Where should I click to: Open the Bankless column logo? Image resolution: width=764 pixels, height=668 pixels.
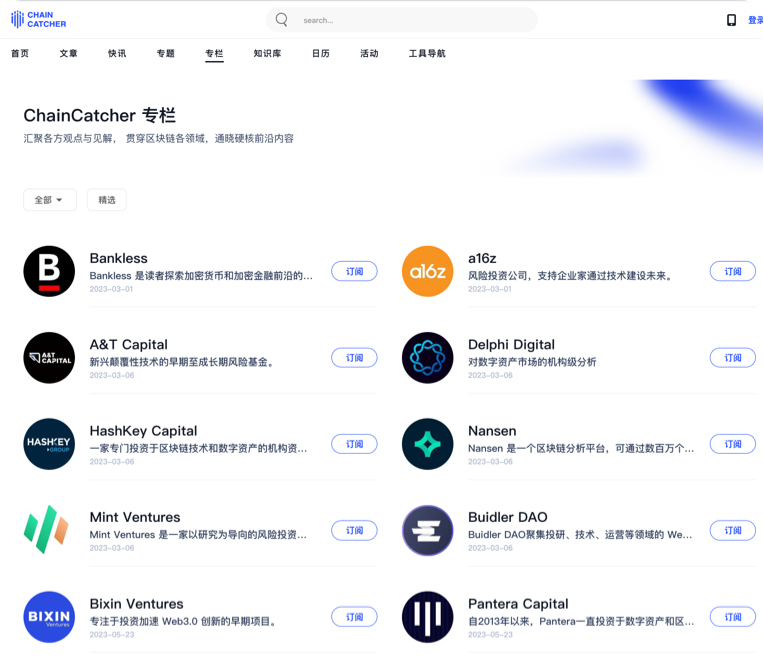(49, 272)
